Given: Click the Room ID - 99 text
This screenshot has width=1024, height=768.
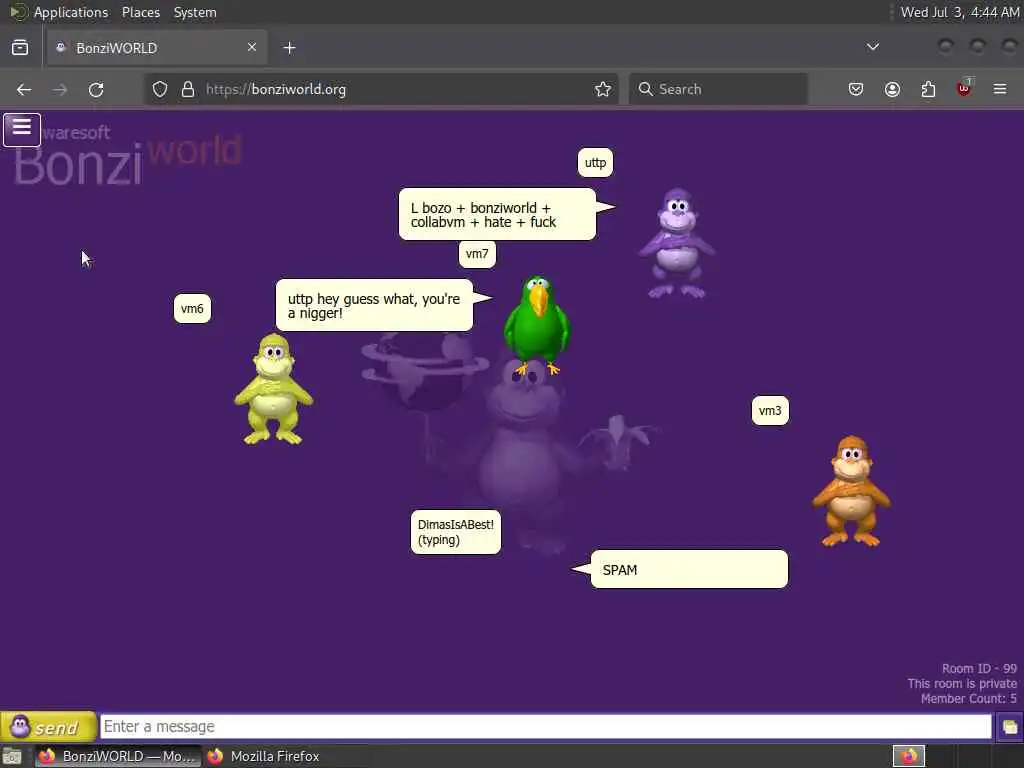Looking at the screenshot, I should 979,669.
